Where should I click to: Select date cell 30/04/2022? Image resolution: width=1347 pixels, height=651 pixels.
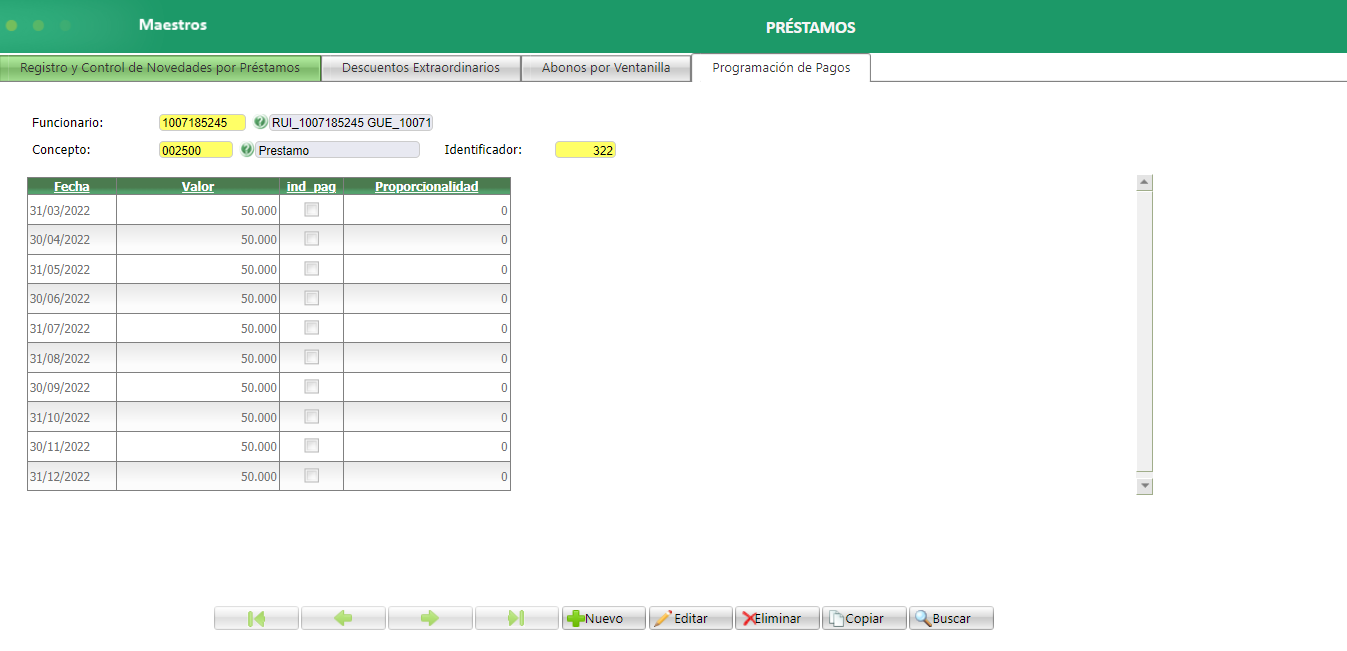[x=72, y=239]
